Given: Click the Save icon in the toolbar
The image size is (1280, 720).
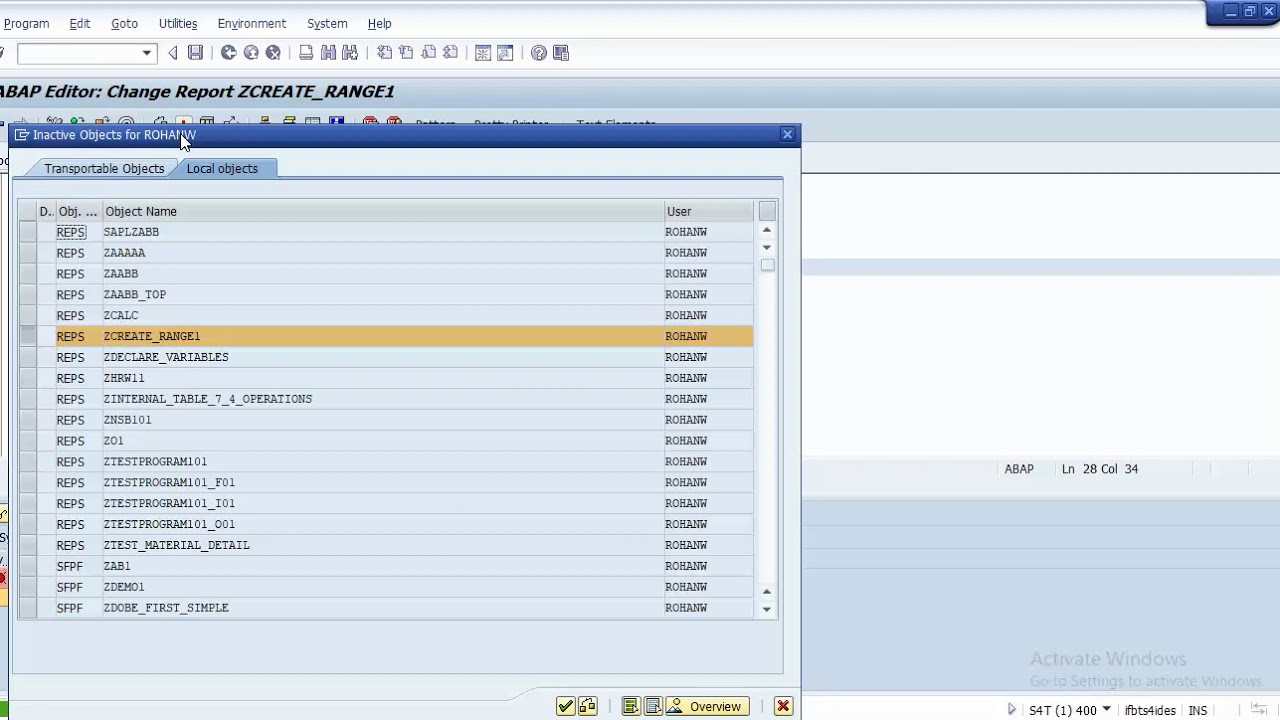Looking at the screenshot, I should [x=196, y=53].
